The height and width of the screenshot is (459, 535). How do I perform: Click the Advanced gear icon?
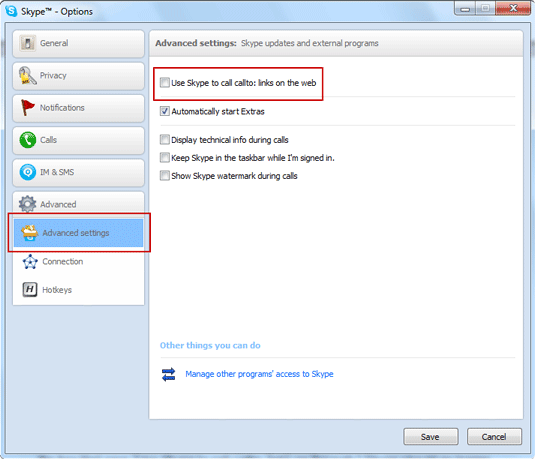click(x=27, y=204)
